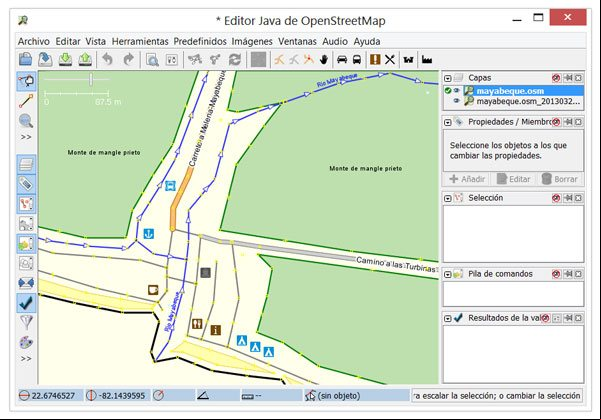Collapse the Selección panel
Image resolution: width=601 pixels, height=420 pixels.
click(447, 198)
